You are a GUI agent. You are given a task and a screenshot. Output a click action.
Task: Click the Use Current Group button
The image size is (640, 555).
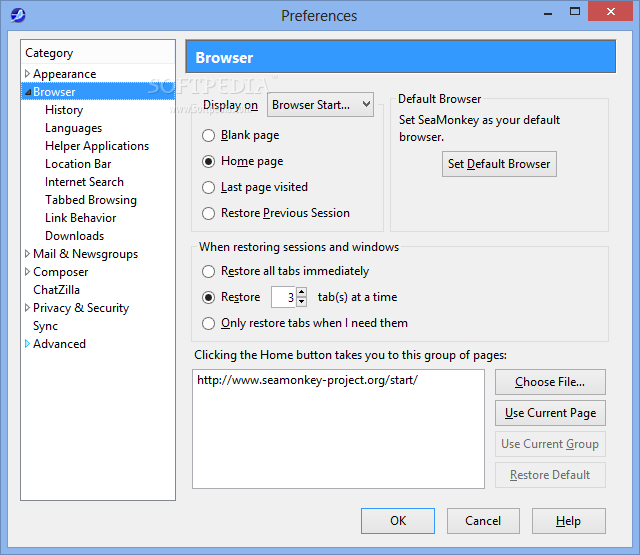[550, 444]
